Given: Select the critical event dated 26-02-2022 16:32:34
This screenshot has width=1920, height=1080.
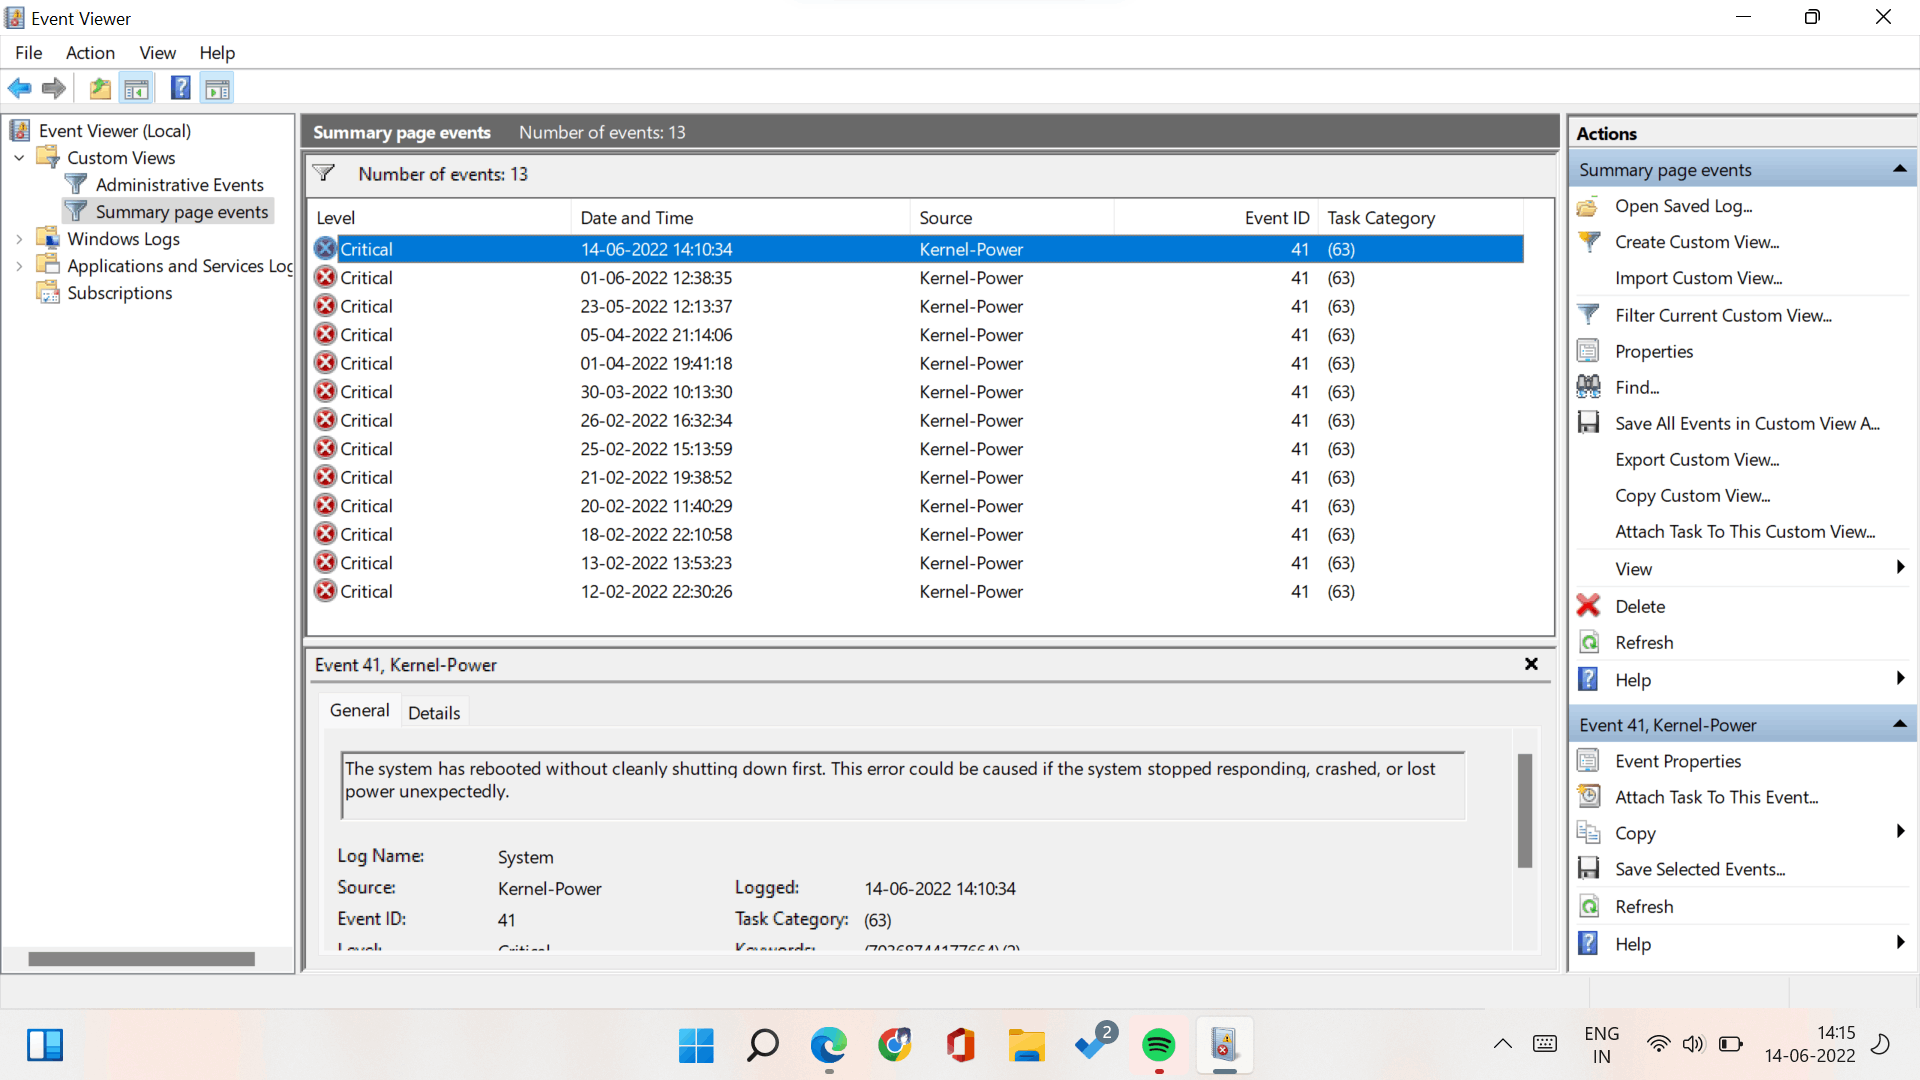Looking at the screenshot, I should click(x=917, y=420).
